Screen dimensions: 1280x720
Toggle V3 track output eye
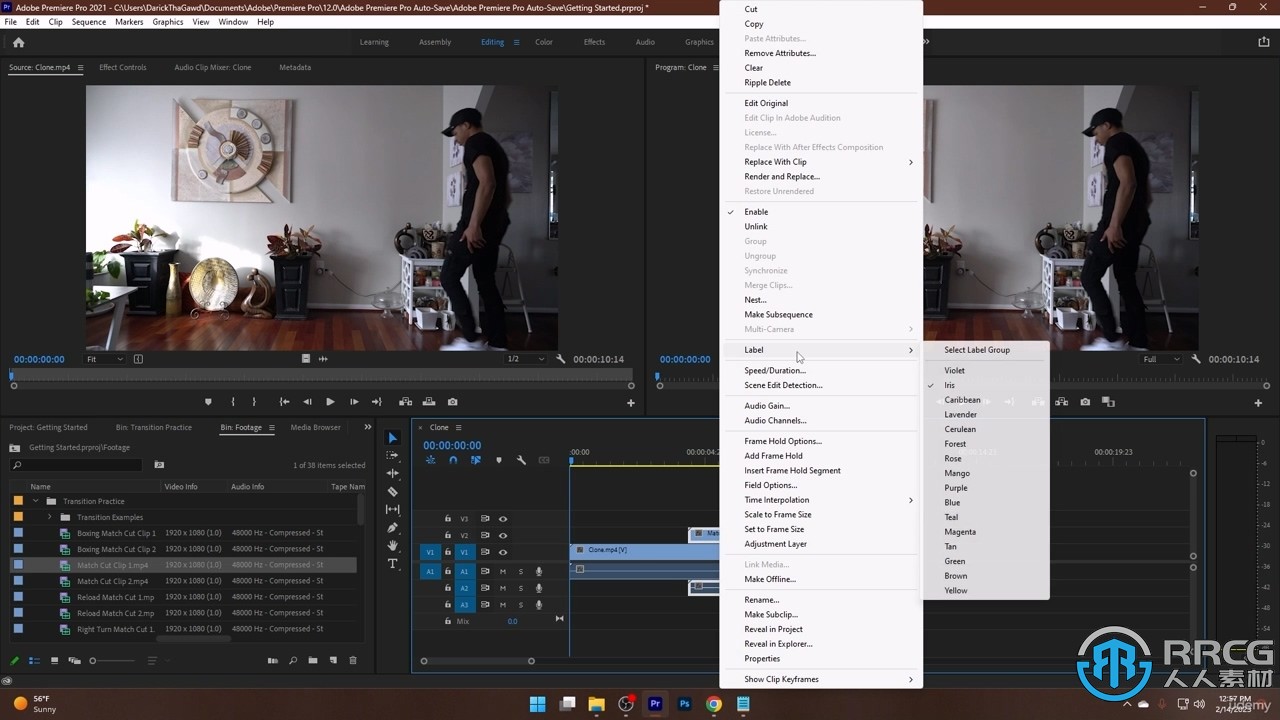click(503, 519)
